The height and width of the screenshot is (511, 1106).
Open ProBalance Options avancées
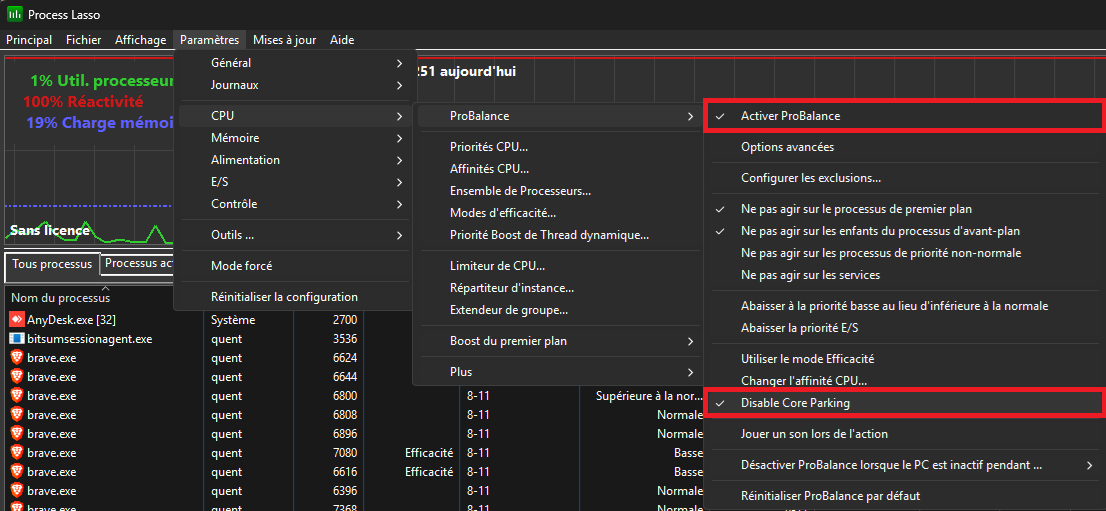(x=904, y=148)
